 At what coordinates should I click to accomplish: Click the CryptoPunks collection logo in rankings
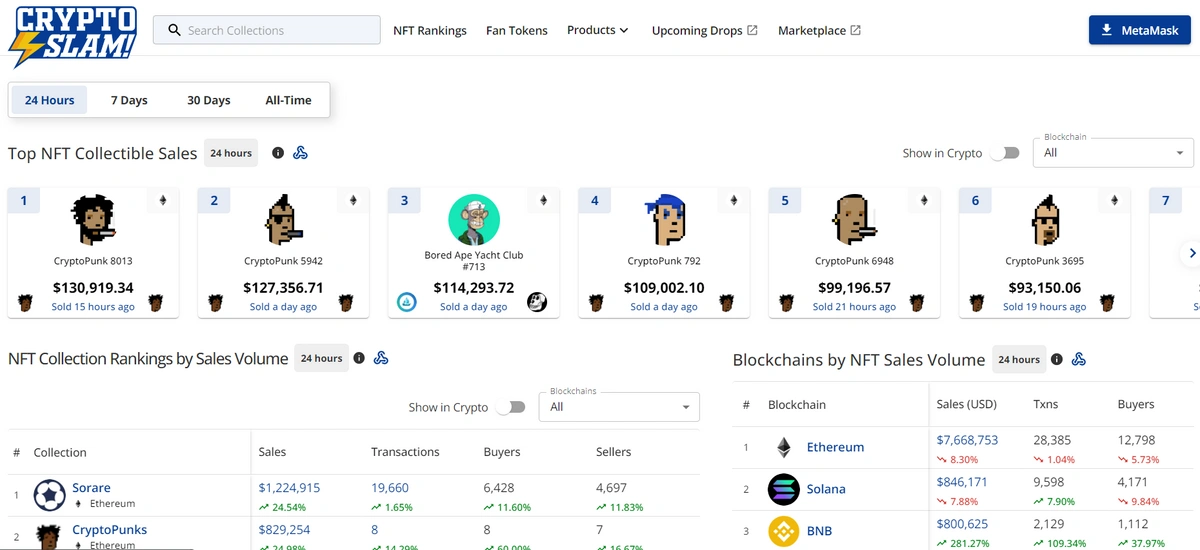[49, 536]
